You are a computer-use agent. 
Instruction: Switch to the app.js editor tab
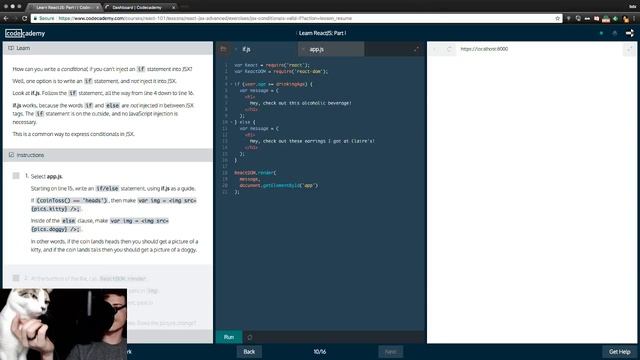[331, 49]
